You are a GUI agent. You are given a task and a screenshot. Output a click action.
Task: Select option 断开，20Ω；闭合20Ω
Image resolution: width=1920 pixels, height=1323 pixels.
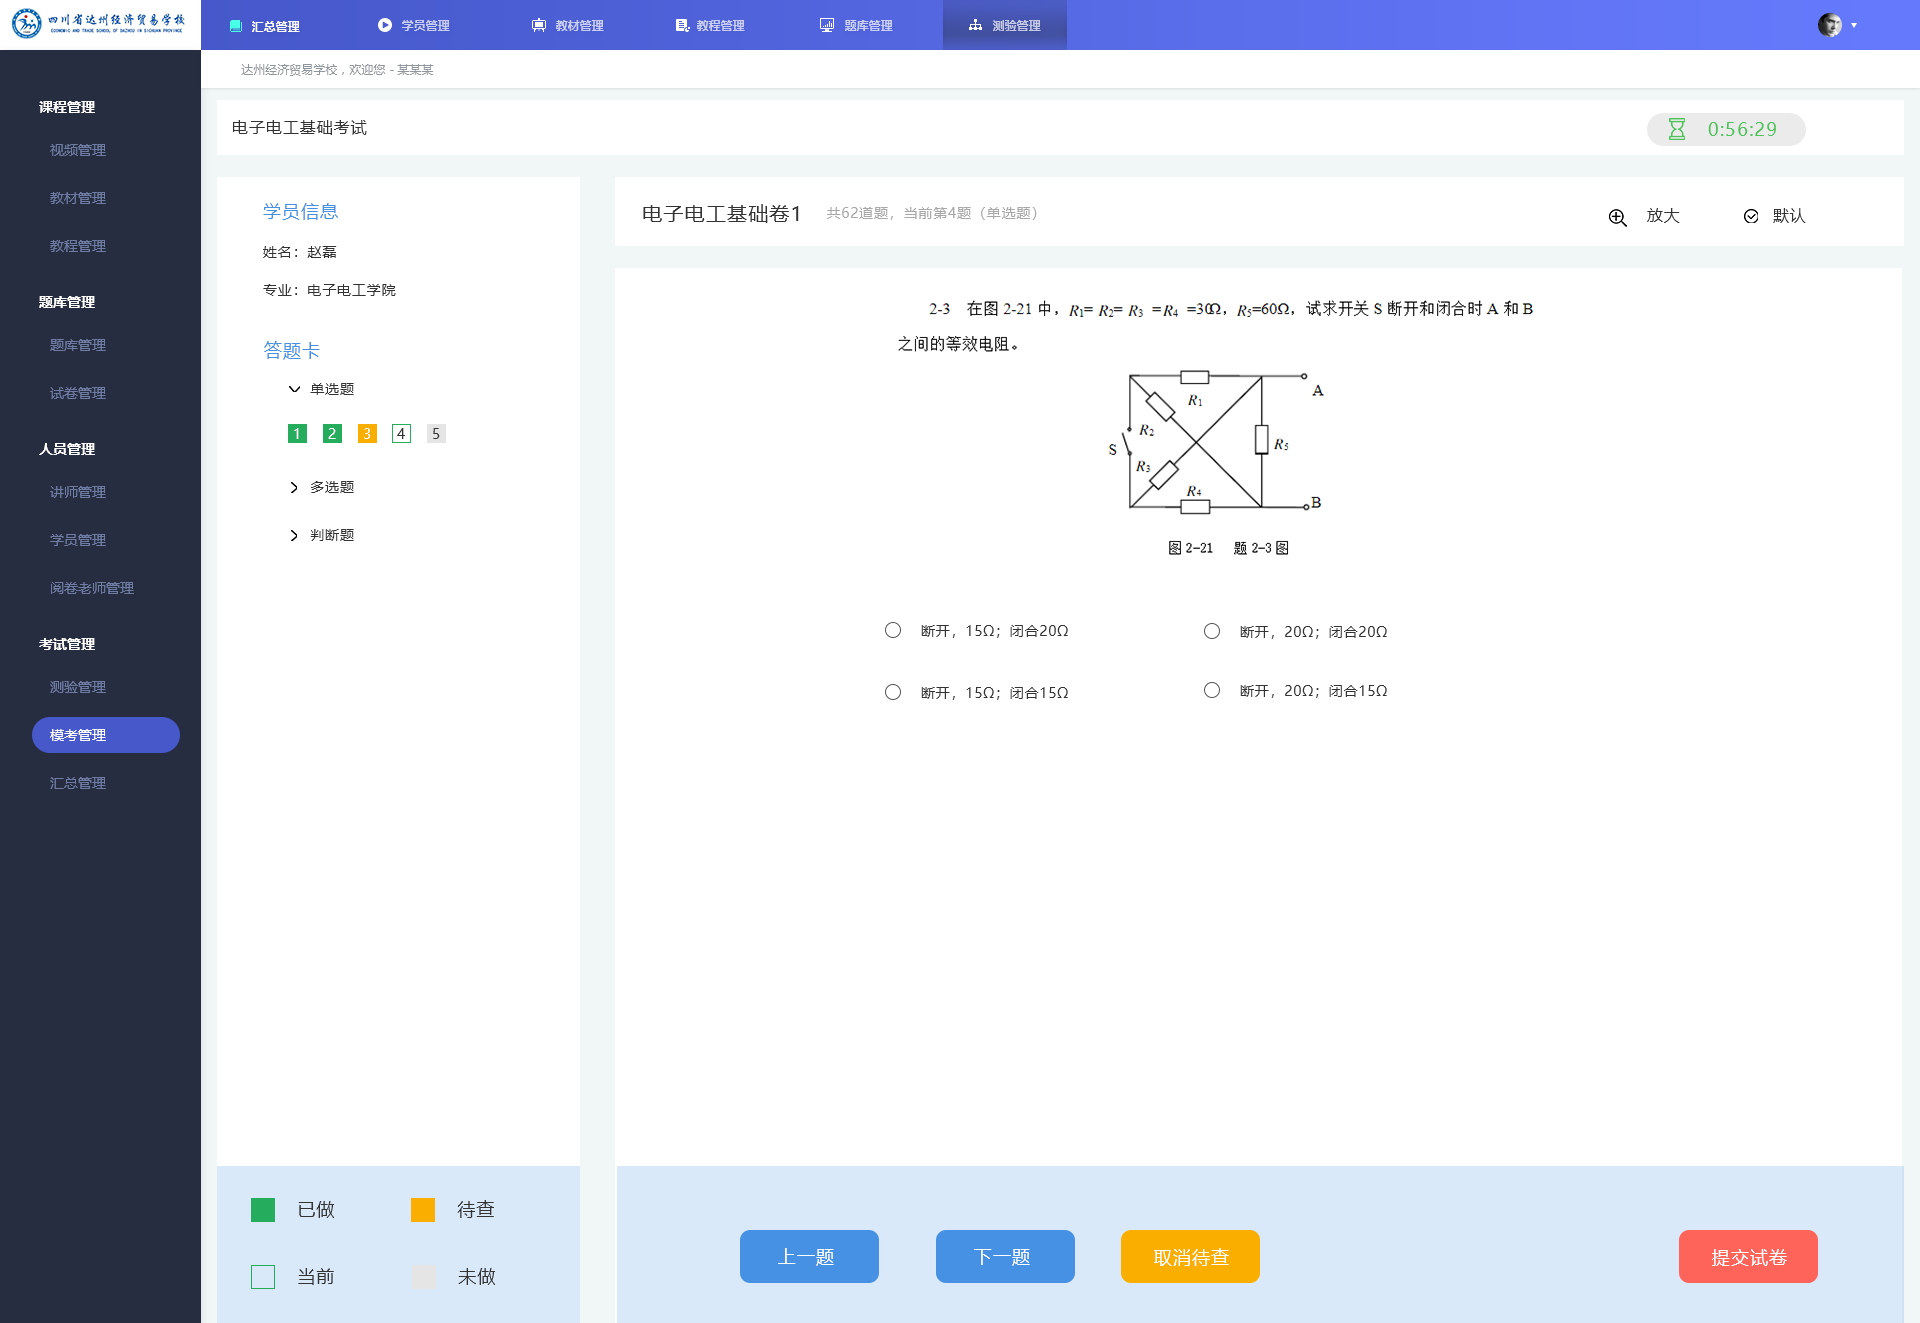(x=1212, y=631)
